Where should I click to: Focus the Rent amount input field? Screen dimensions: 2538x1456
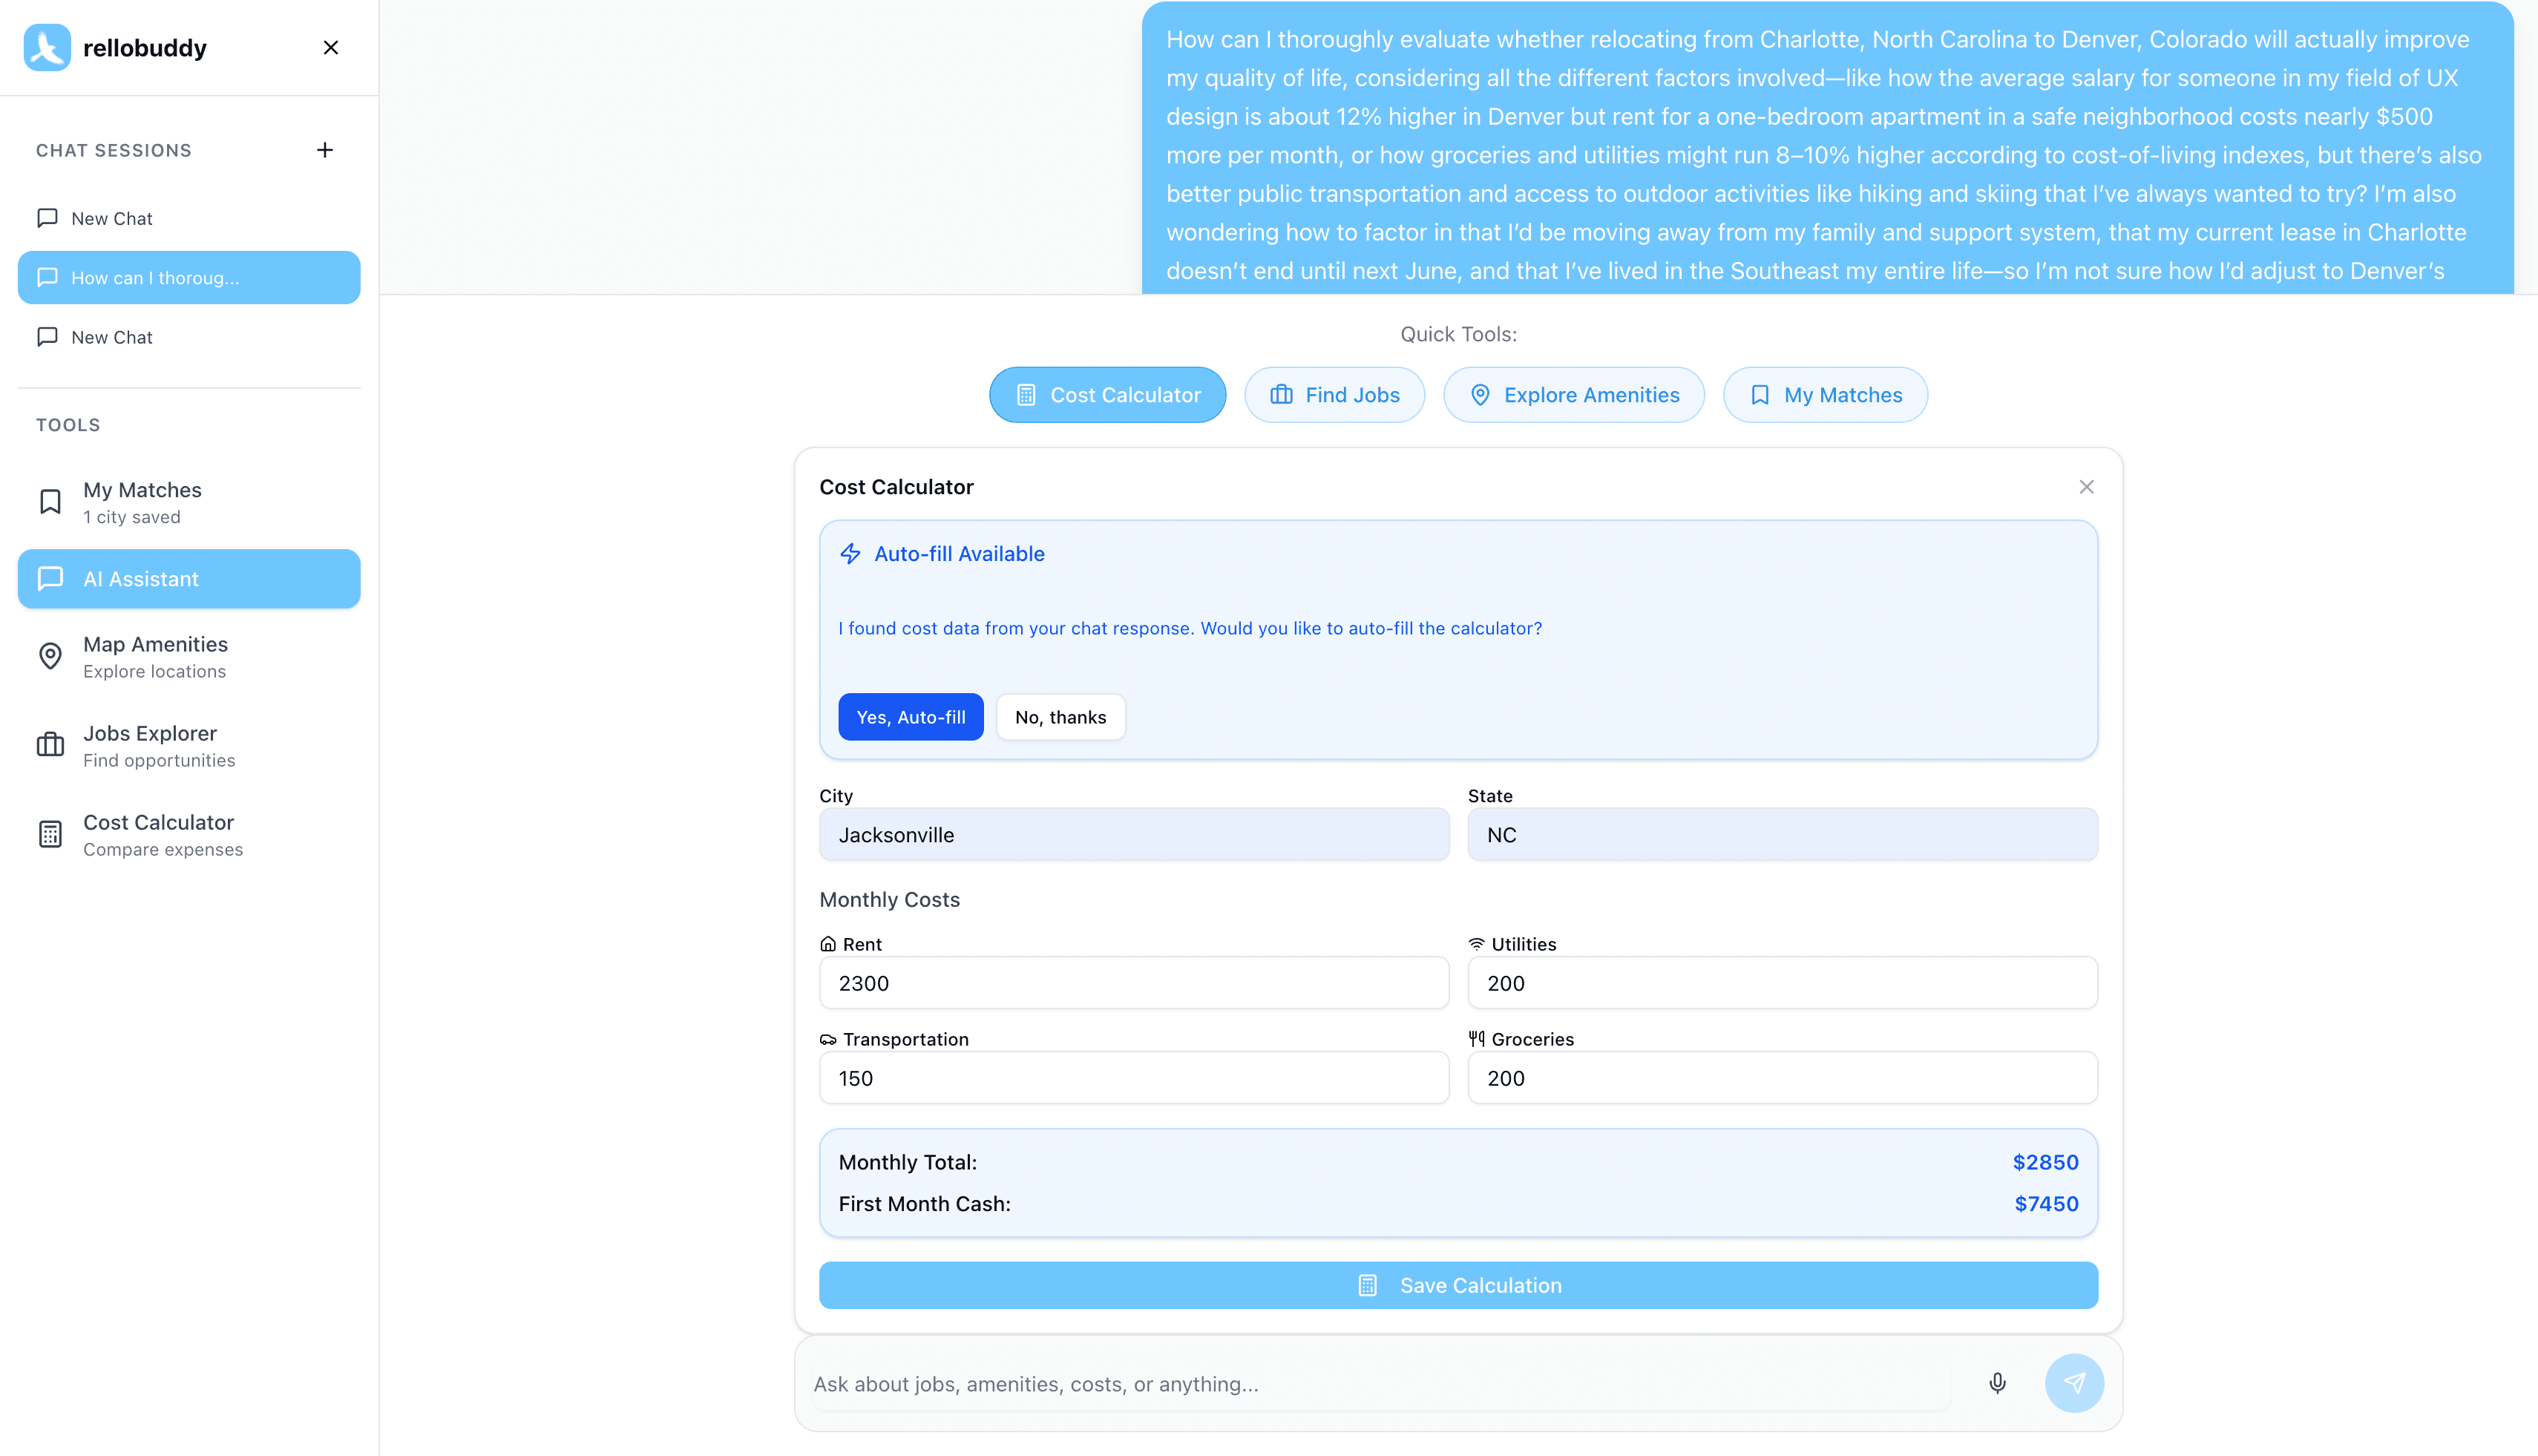point(1133,983)
